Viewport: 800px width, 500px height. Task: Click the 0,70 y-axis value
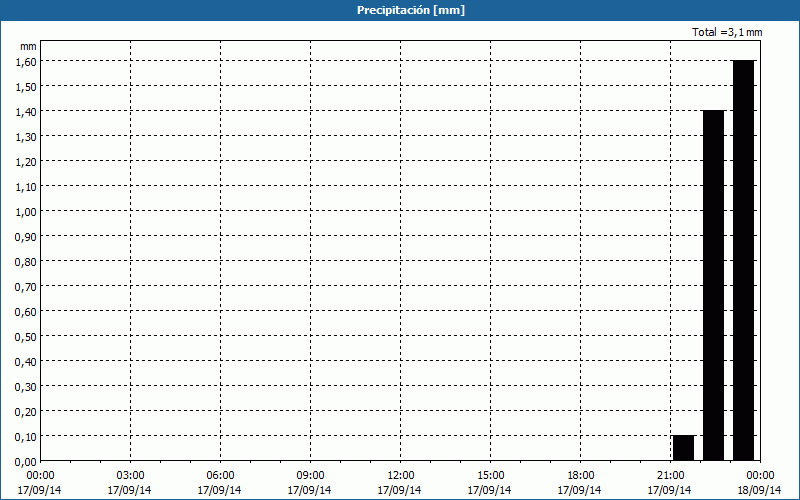tap(26, 287)
